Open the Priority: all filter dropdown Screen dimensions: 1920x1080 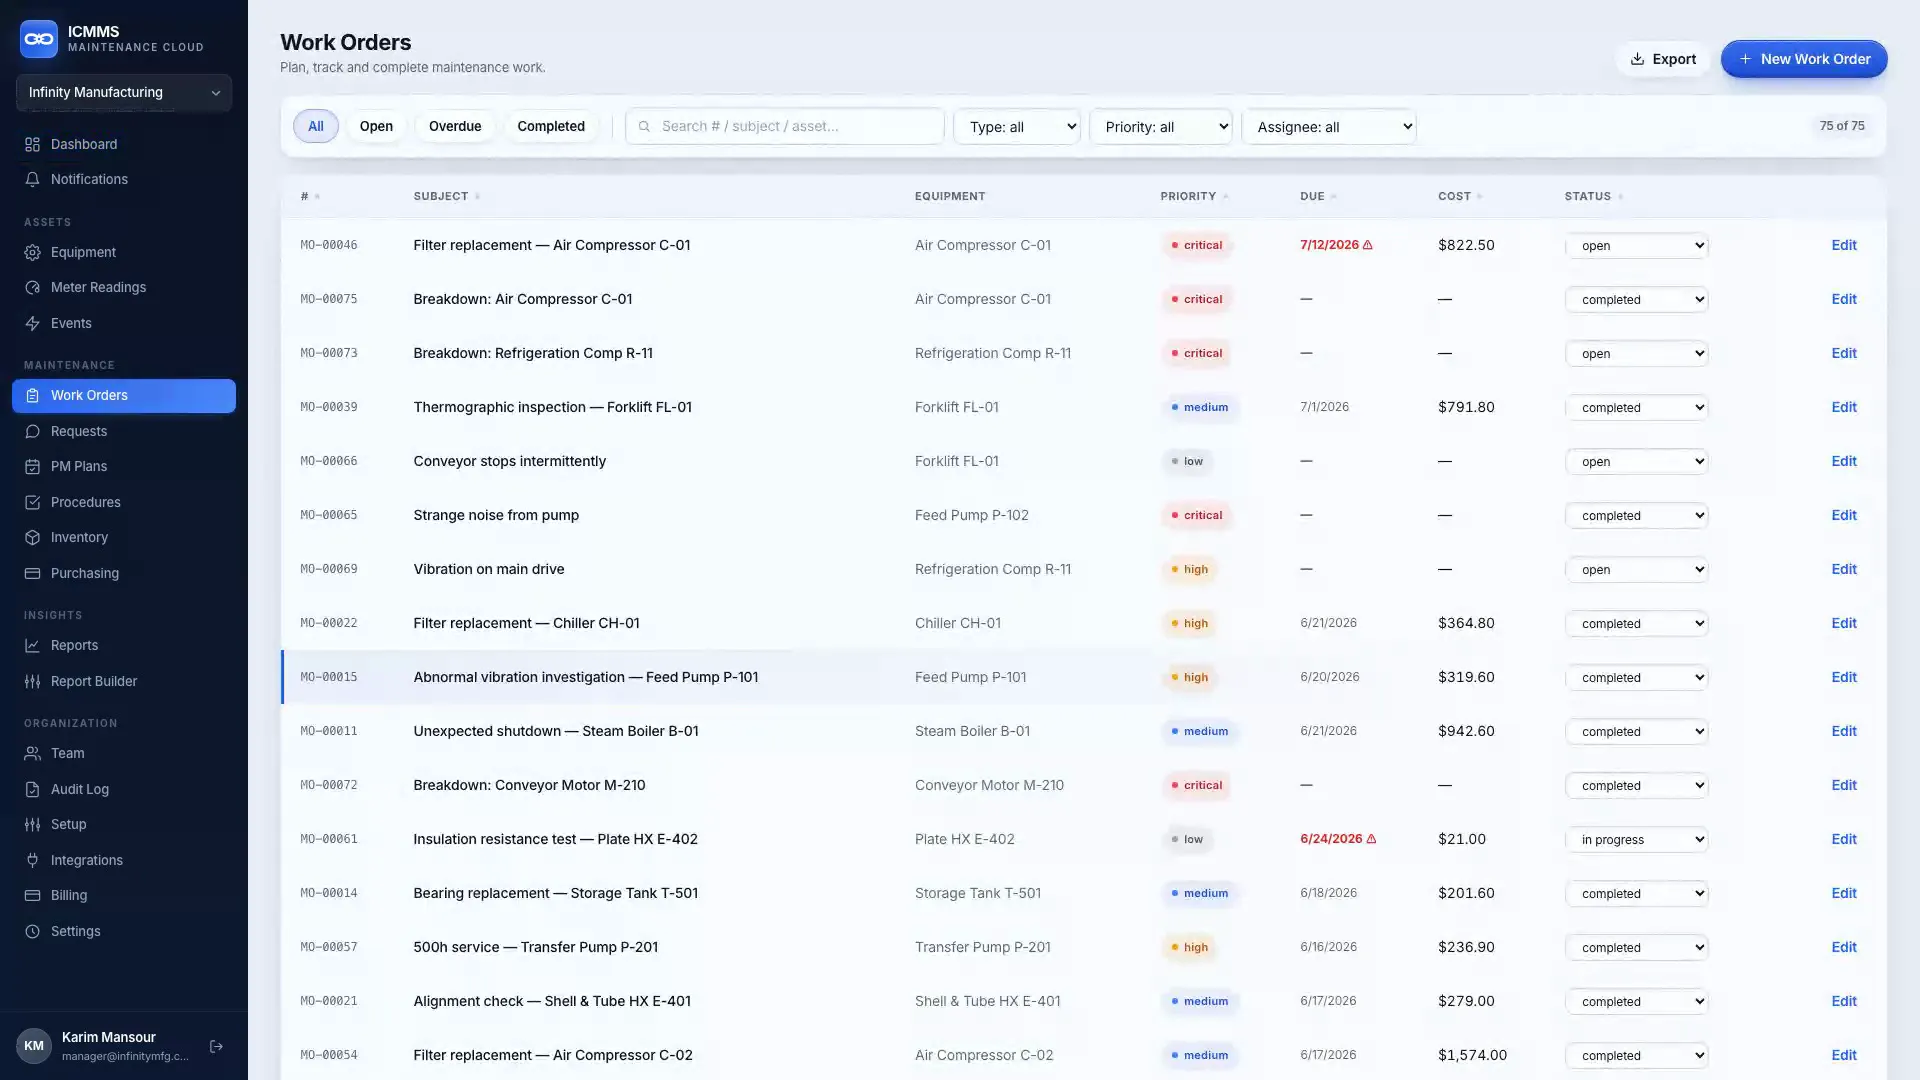click(x=1161, y=127)
